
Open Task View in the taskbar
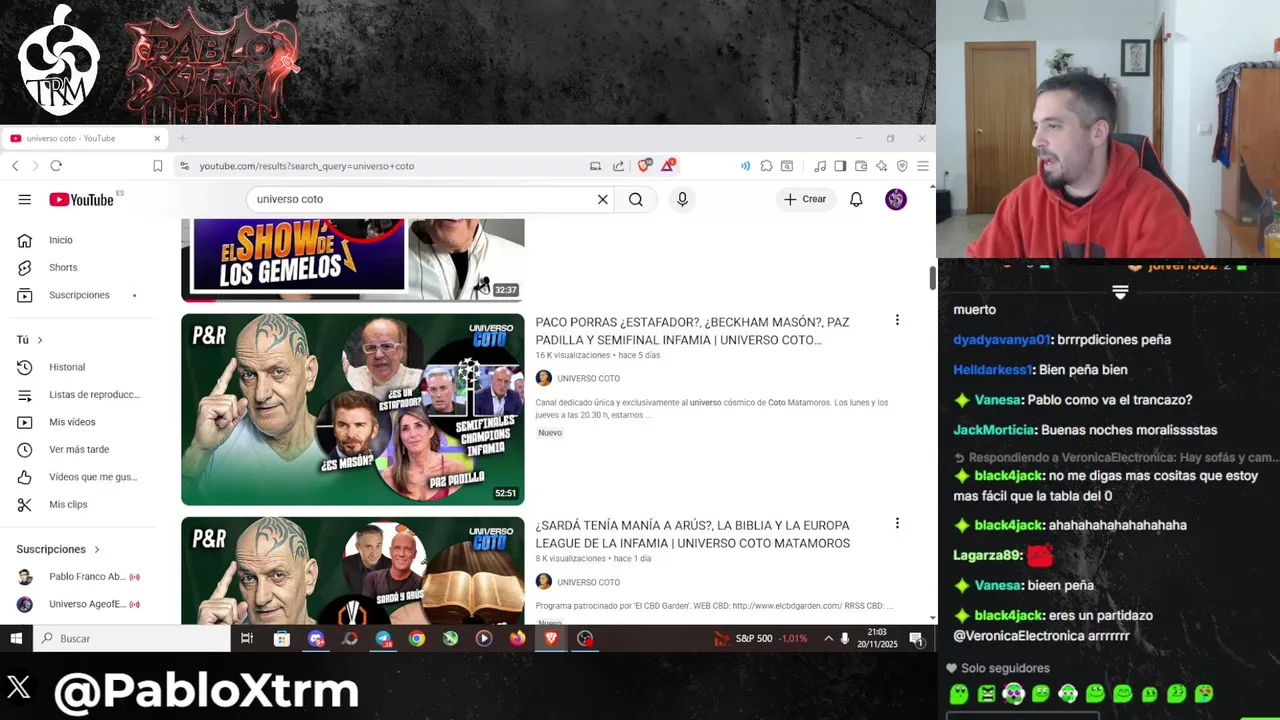(247, 638)
